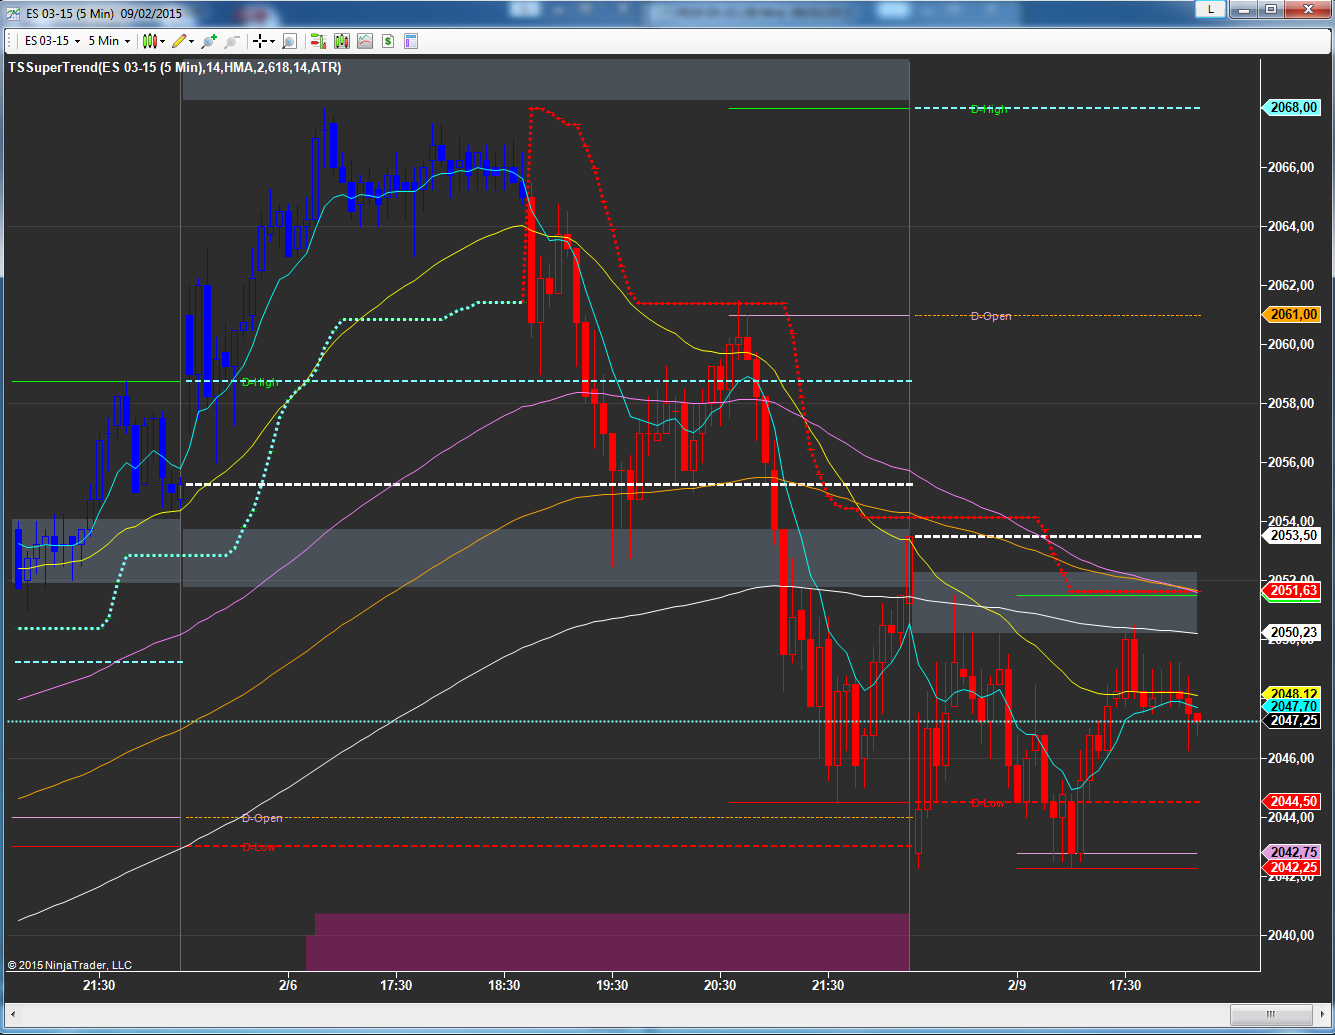Select the TSSuperTrend indicator label
The image size is (1335, 1035).
pyautogui.click(x=174, y=68)
